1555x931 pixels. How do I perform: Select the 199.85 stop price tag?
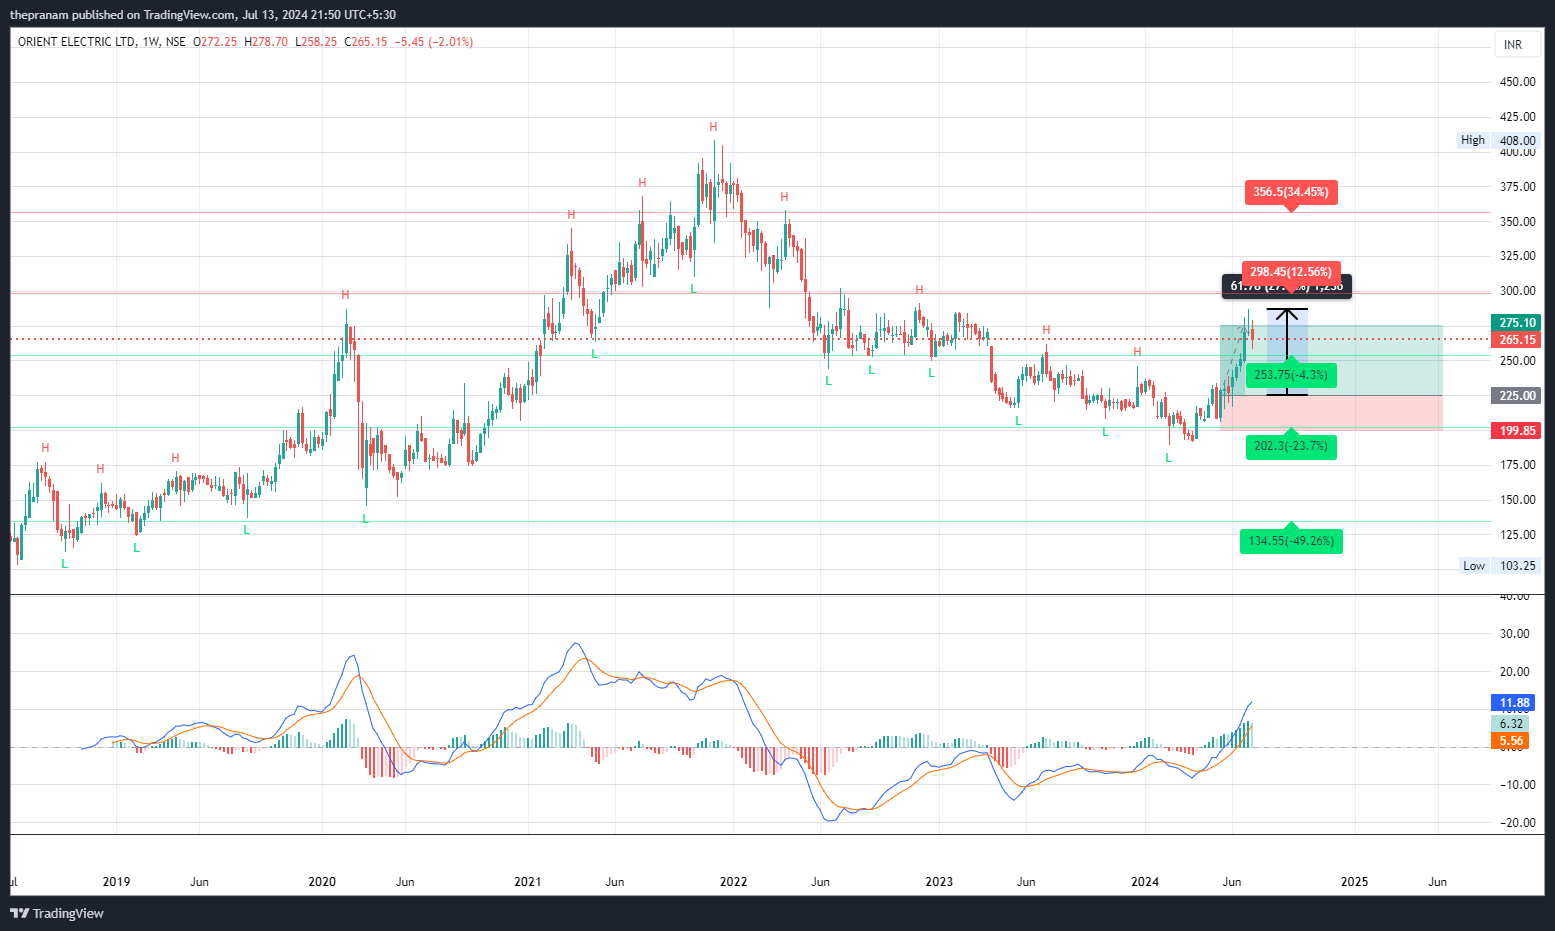(x=1517, y=431)
